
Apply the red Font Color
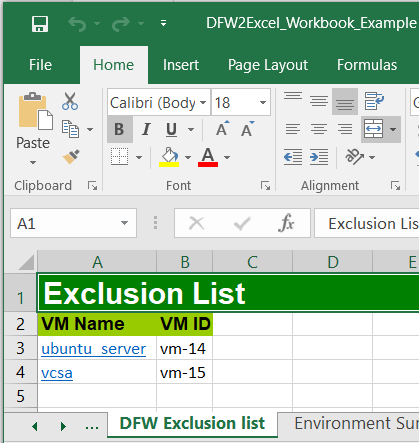pos(208,157)
